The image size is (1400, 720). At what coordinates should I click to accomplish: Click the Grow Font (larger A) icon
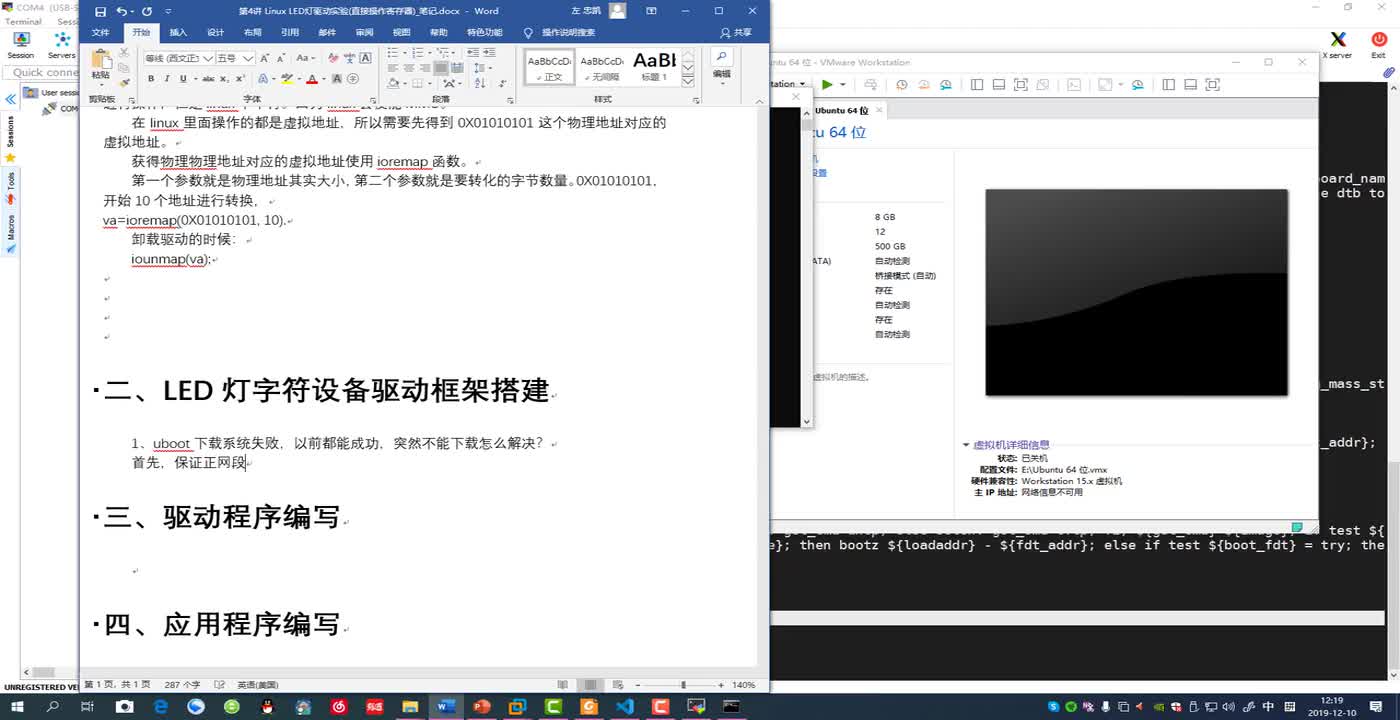click(264, 58)
